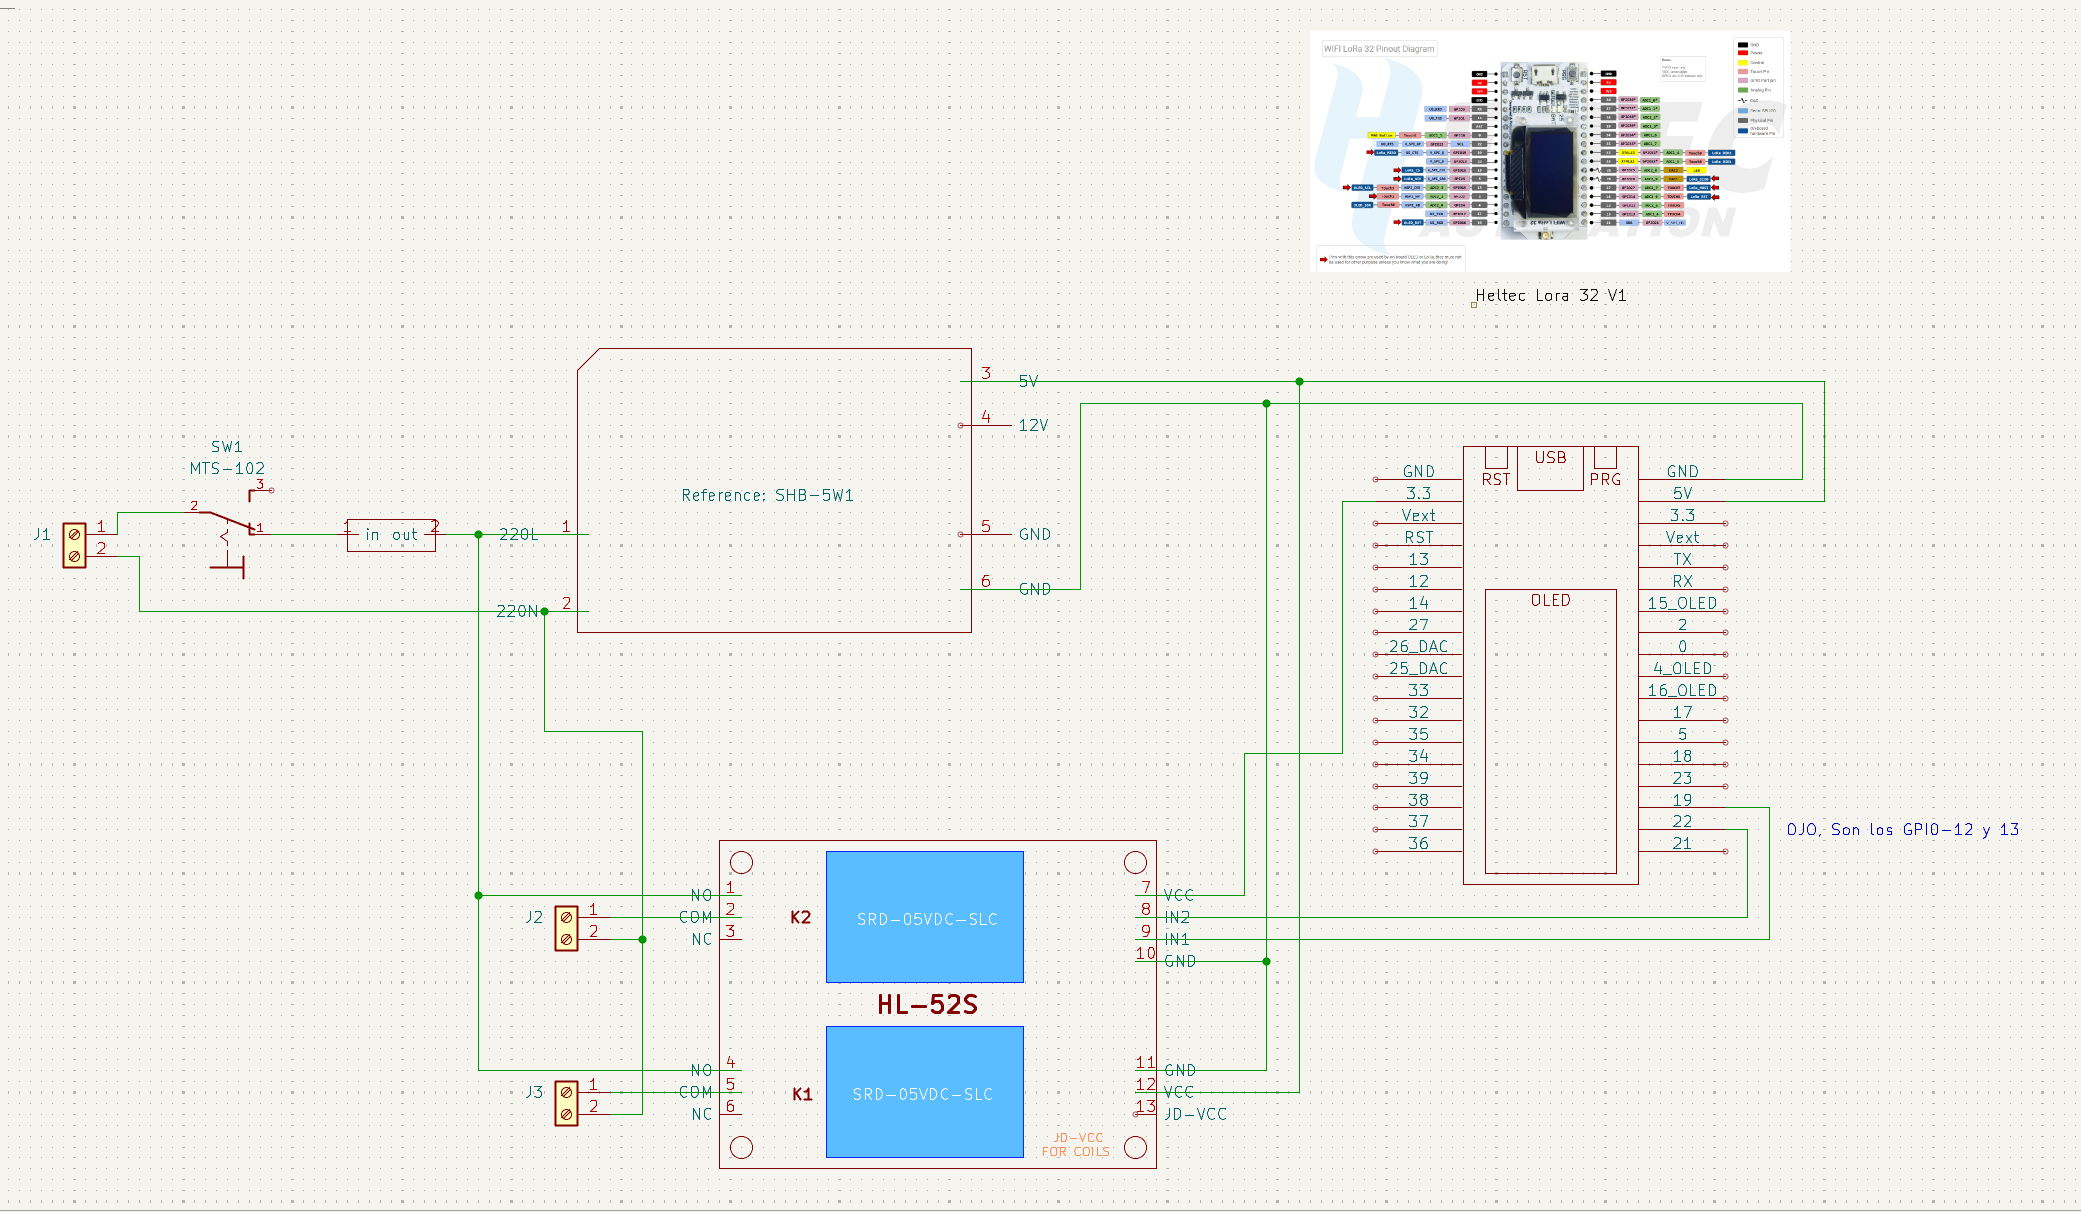Select the COM label at relay pin 2
2081x1212 pixels.
[695, 917]
